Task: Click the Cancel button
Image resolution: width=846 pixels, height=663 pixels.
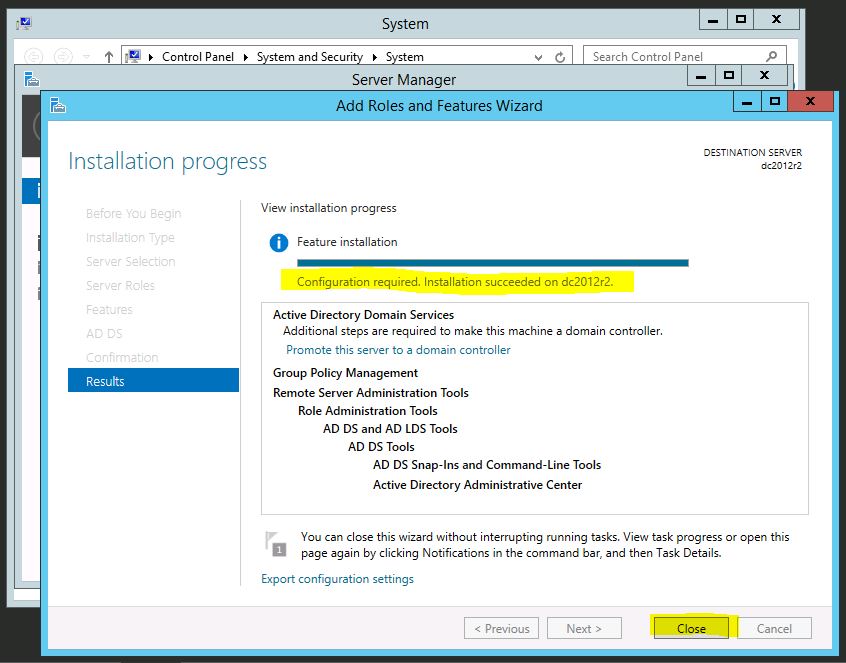Action: 774,628
